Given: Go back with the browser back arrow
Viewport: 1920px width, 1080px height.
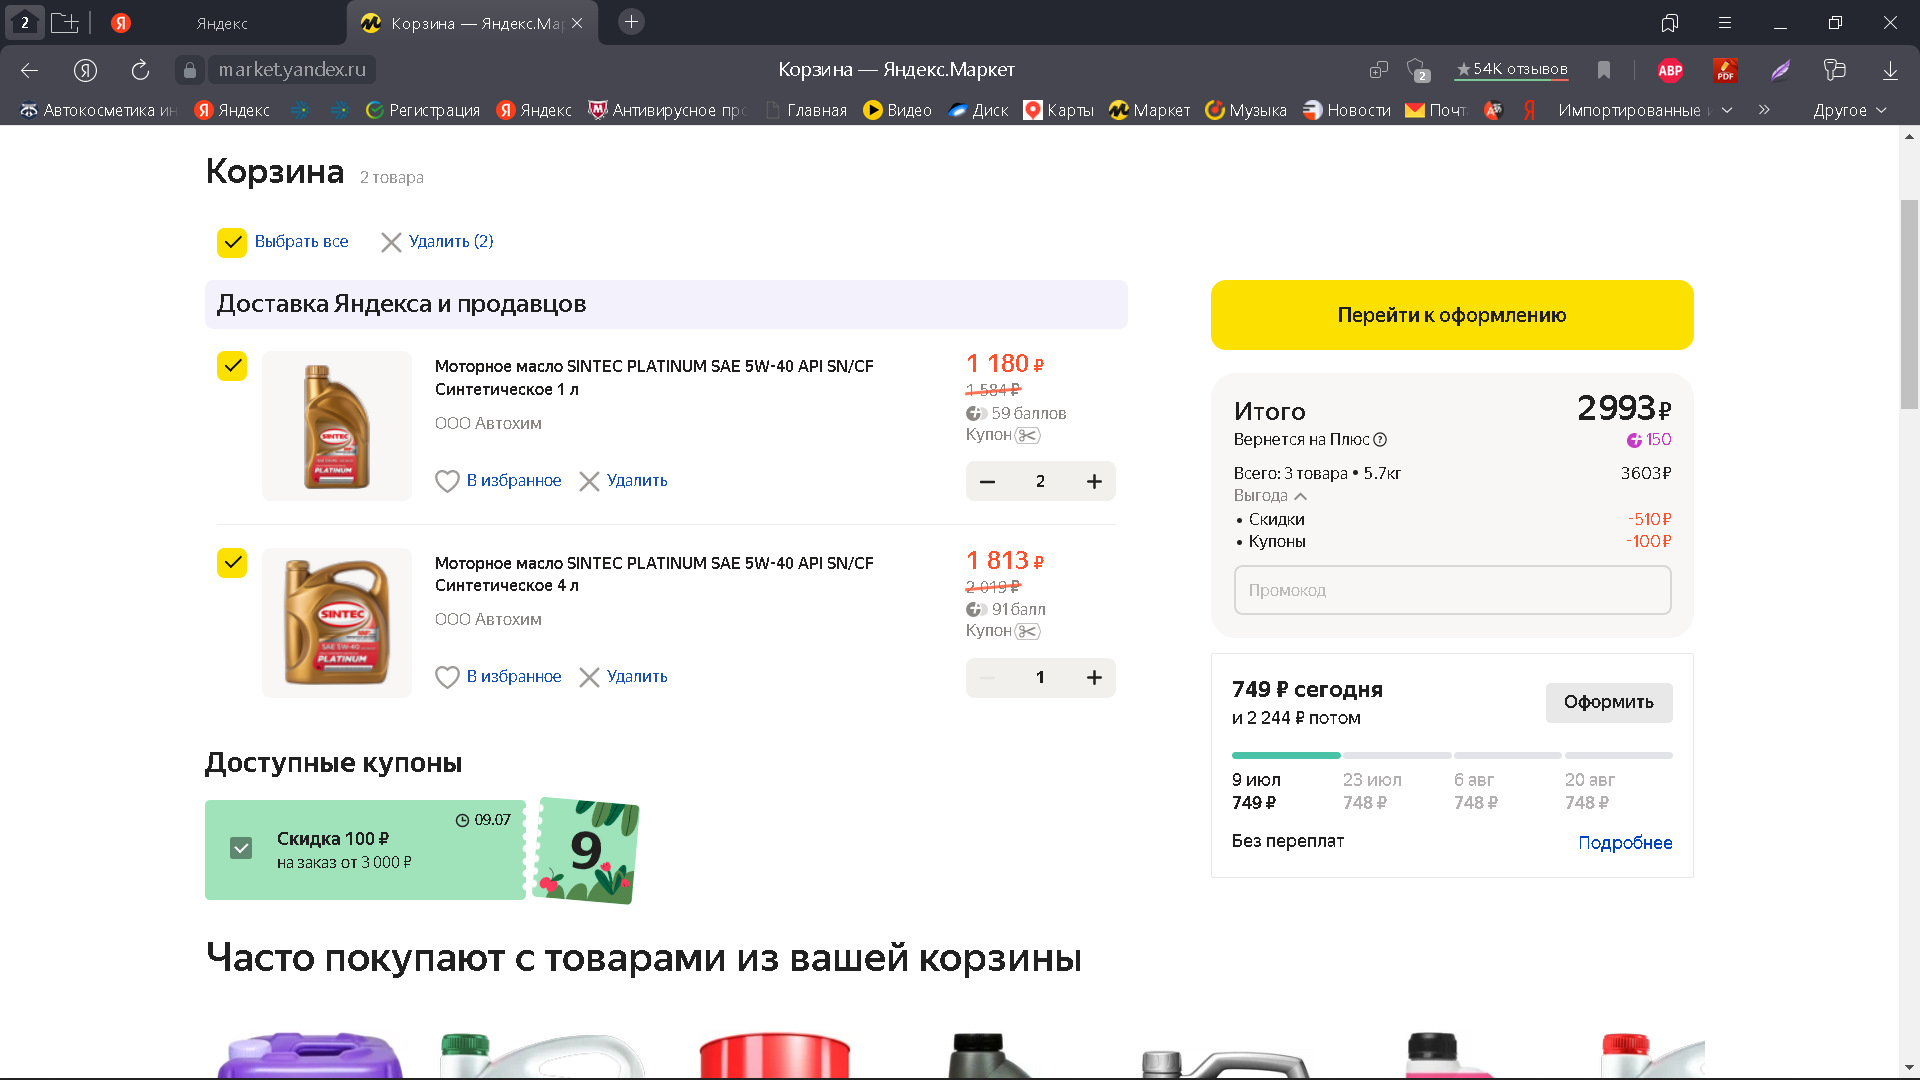Looking at the screenshot, I should point(29,70).
